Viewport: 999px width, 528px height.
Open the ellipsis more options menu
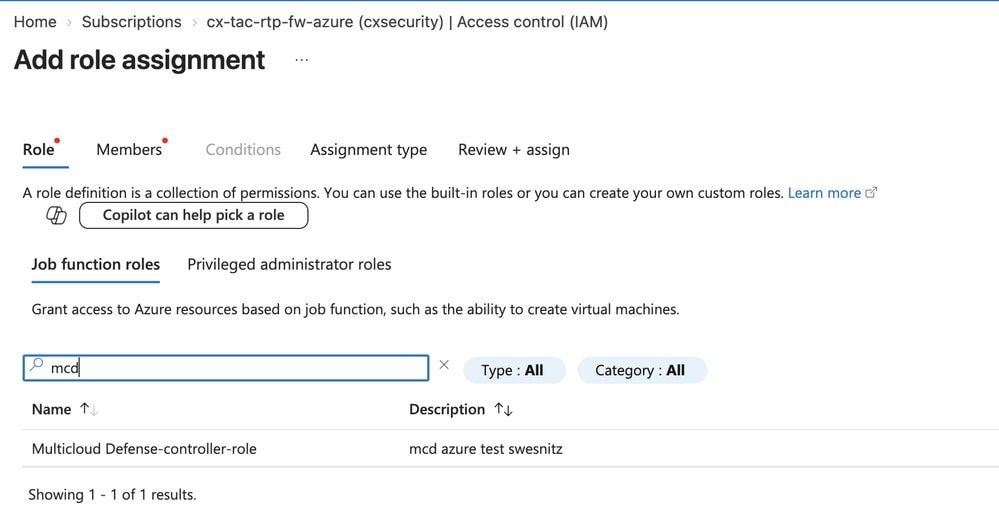tap(302, 61)
